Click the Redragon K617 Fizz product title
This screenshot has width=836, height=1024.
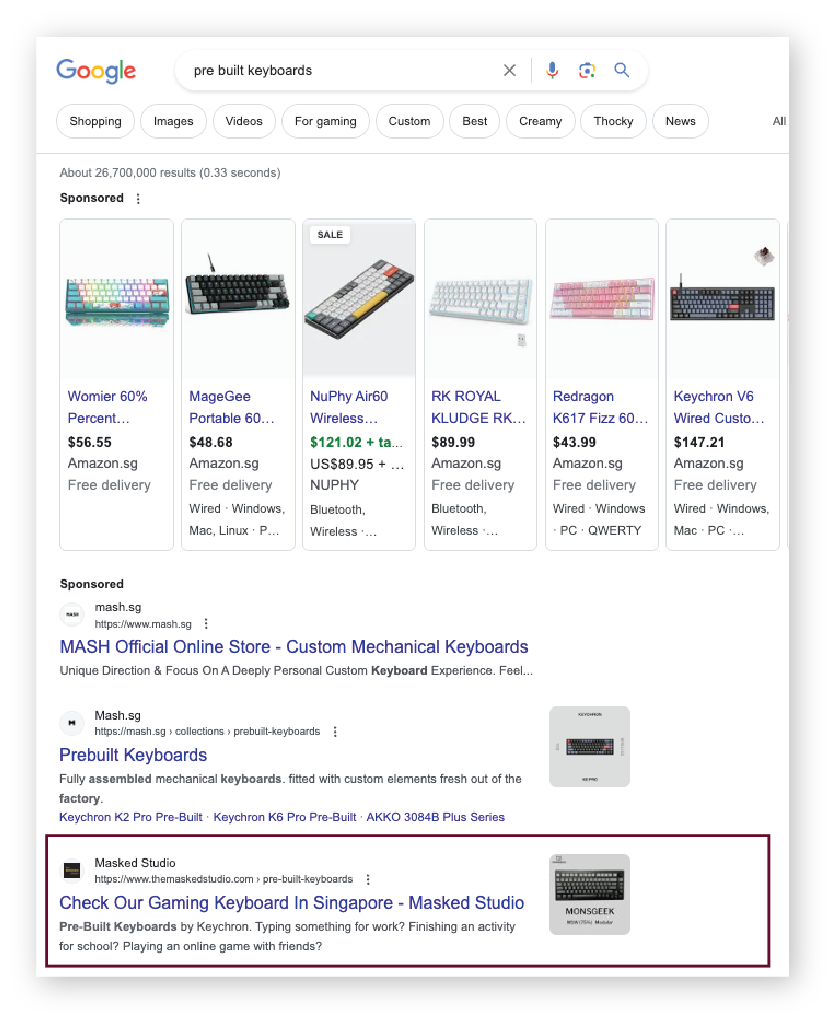click(x=600, y=407)
